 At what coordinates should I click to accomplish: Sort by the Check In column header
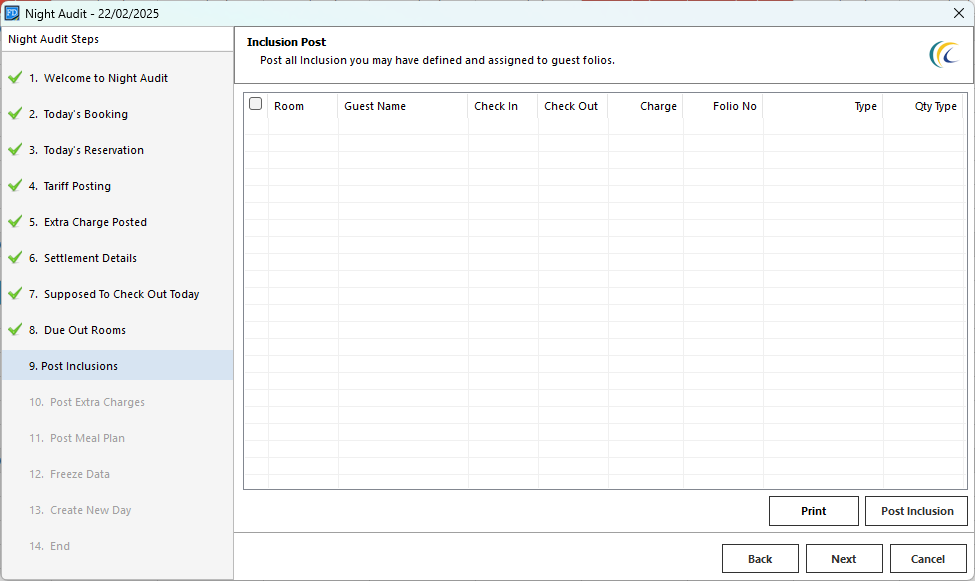pyautogui.click(x=496, y=106)
